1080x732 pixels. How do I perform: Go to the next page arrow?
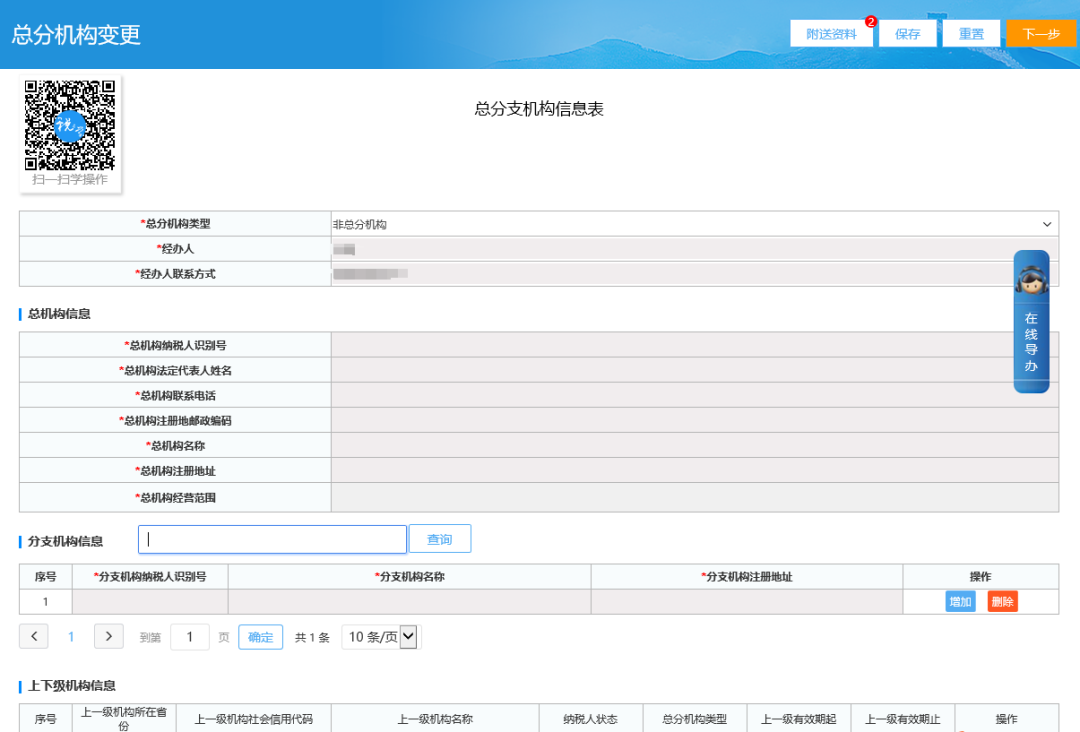pyautogui.click(x=109, y=636)
